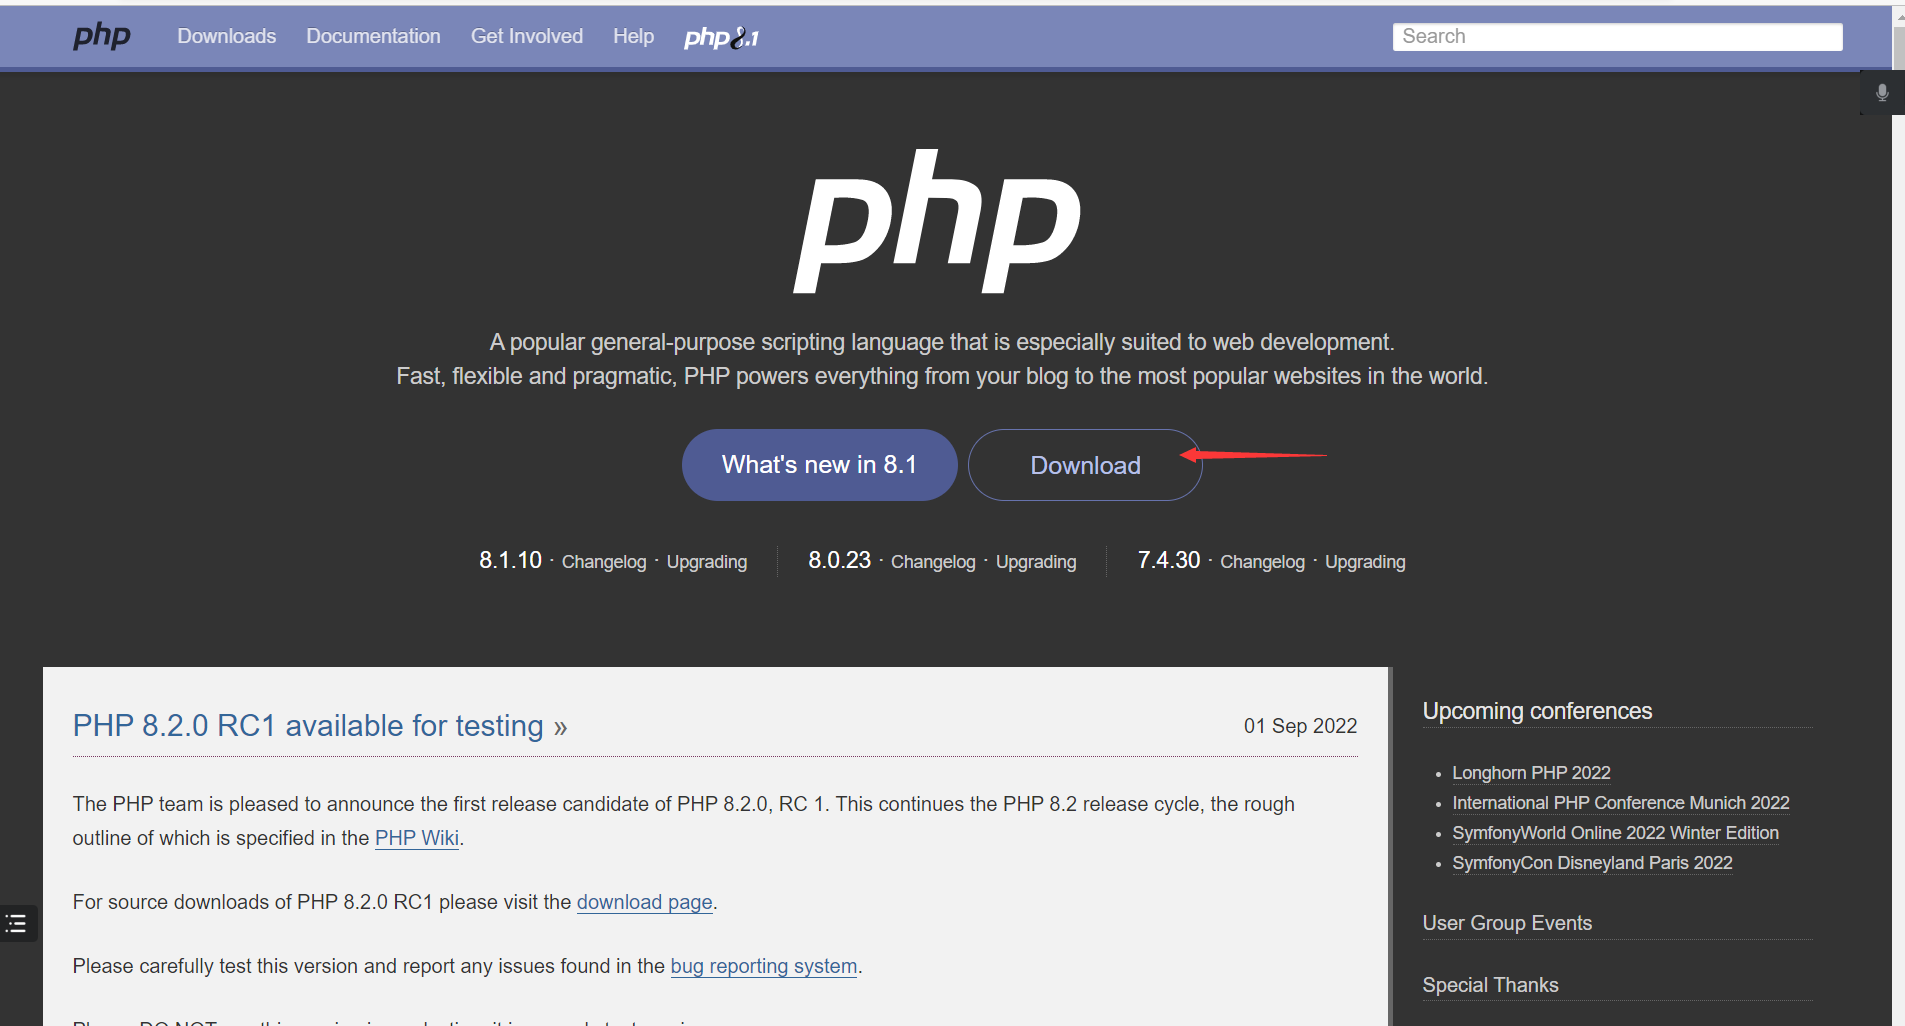This screenshot has width=1905, height=1026.
Task: Open the Downloads menu item
Action: (x=227, y=37)
